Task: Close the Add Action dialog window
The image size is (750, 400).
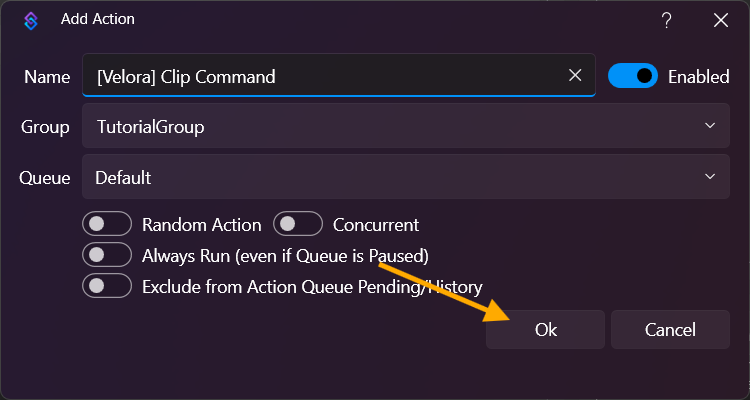Action: 720,20
